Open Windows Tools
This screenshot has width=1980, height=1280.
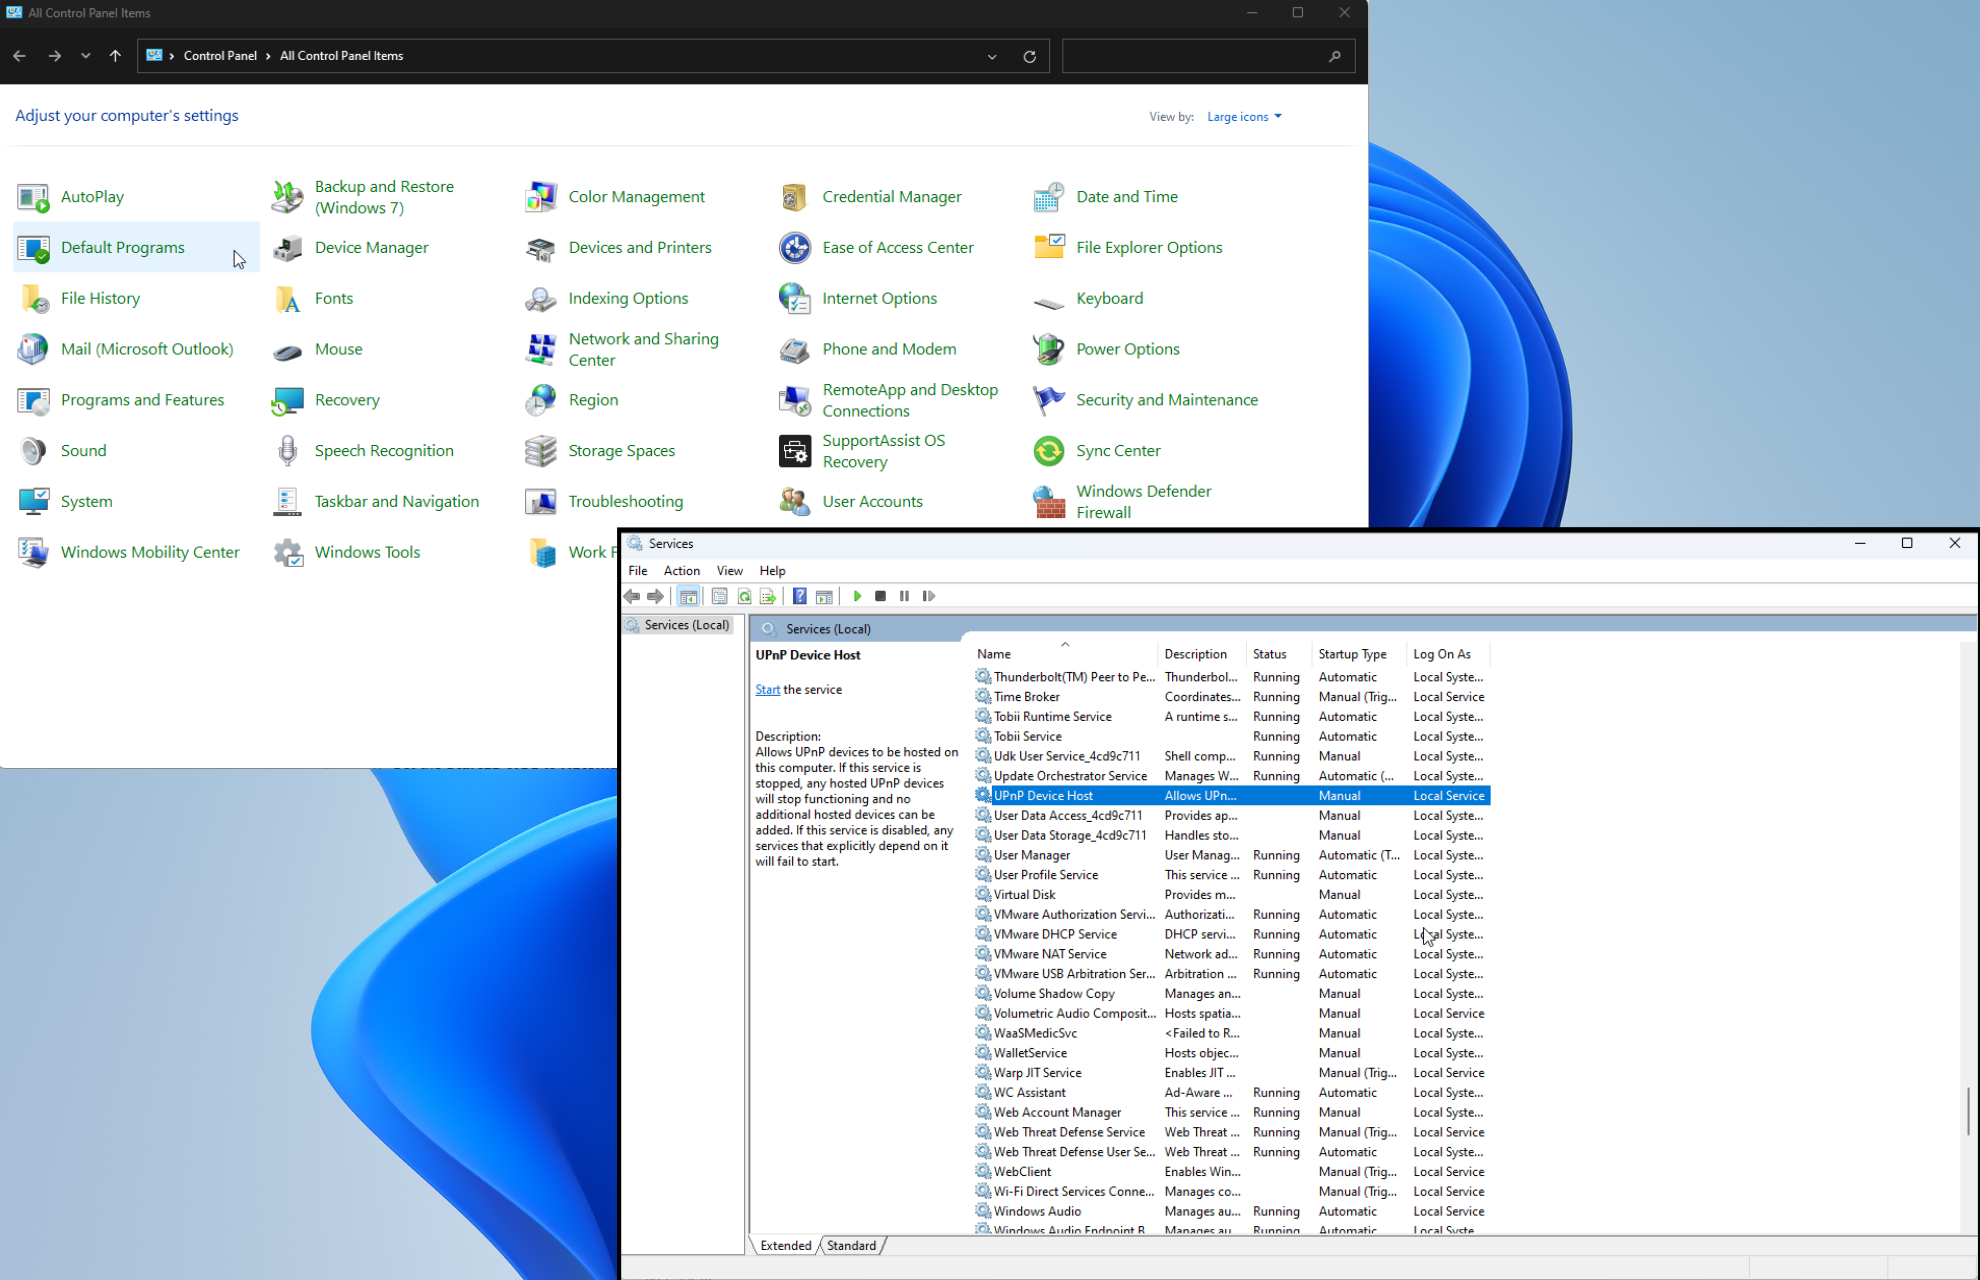coord(346,552)
